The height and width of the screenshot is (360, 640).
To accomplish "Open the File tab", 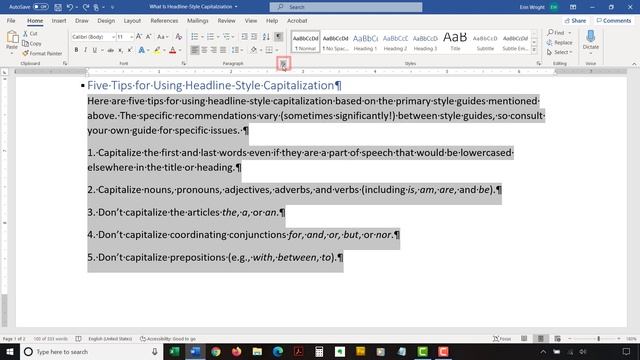I will pyautogui.click(x=11, y=21).
